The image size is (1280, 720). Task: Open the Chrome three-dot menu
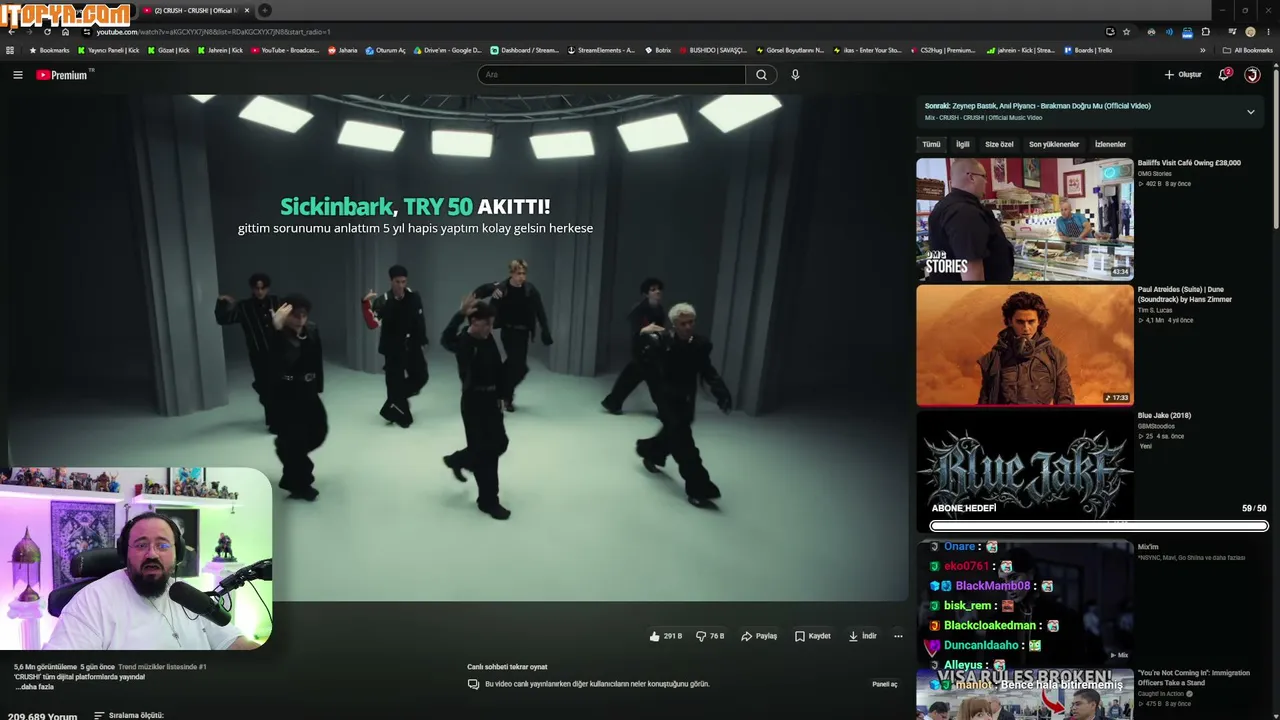1268,32
